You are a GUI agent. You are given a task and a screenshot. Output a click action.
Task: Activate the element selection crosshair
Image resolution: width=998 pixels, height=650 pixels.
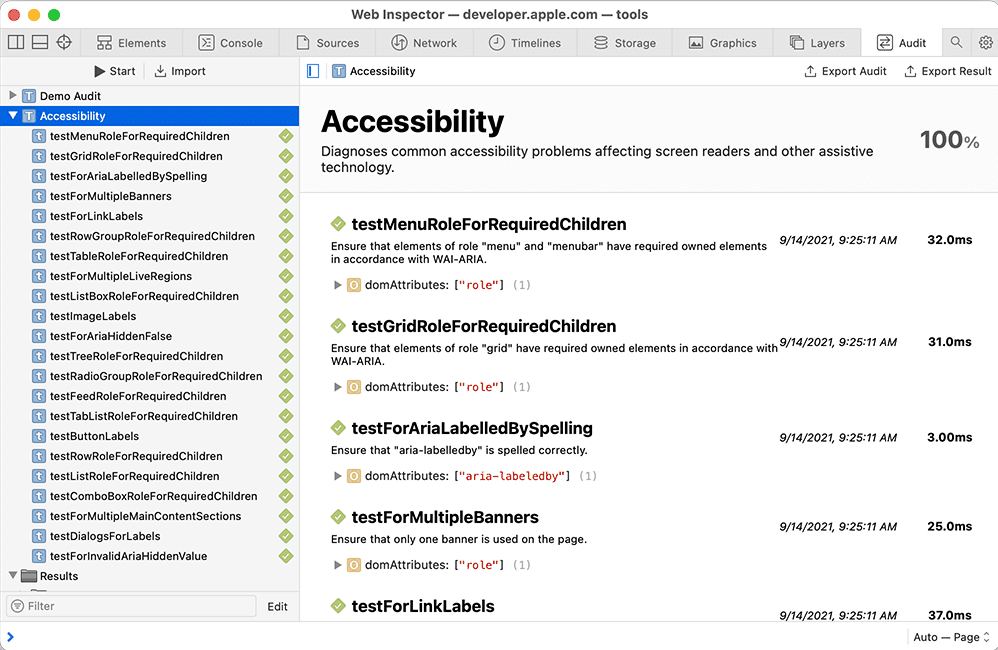64,43
